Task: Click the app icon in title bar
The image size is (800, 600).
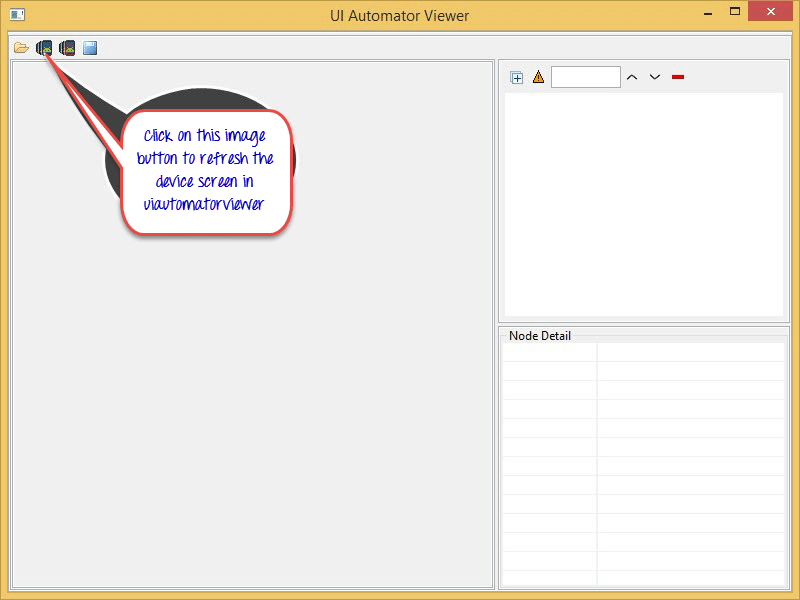Action: tap(17, 15)
